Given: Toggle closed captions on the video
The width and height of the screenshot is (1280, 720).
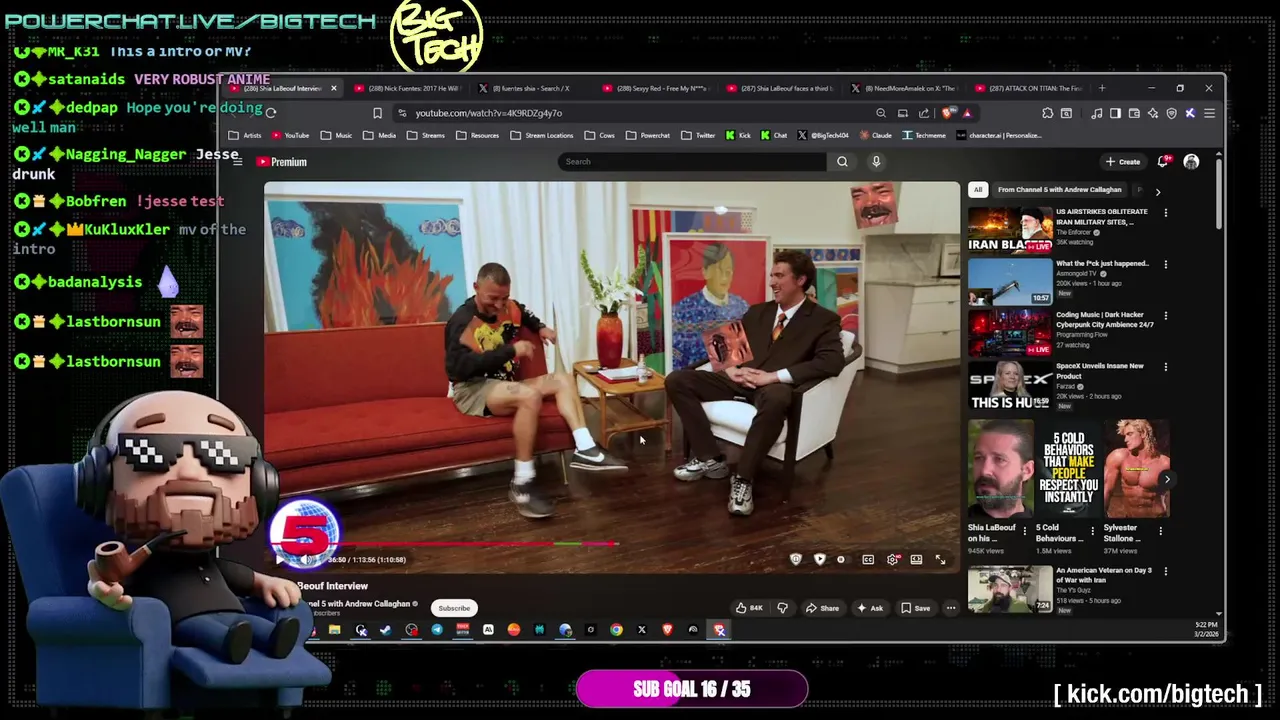Looking at the screenshot, I should [868, 560].
